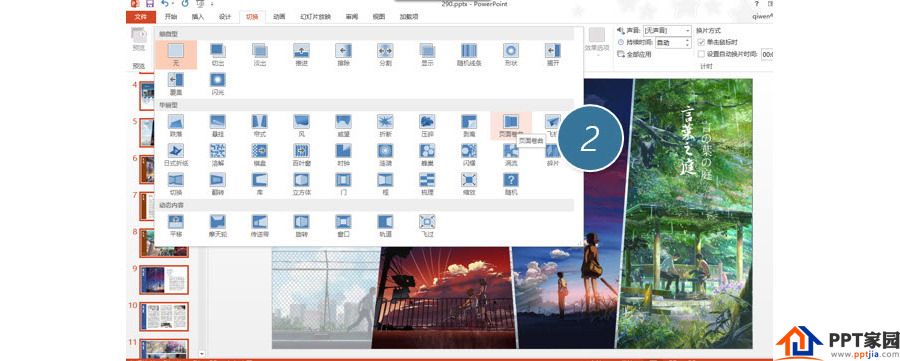Apply the Reveal (显示) transition
This screenshot has height=361, width=900.
pos(427,55)
